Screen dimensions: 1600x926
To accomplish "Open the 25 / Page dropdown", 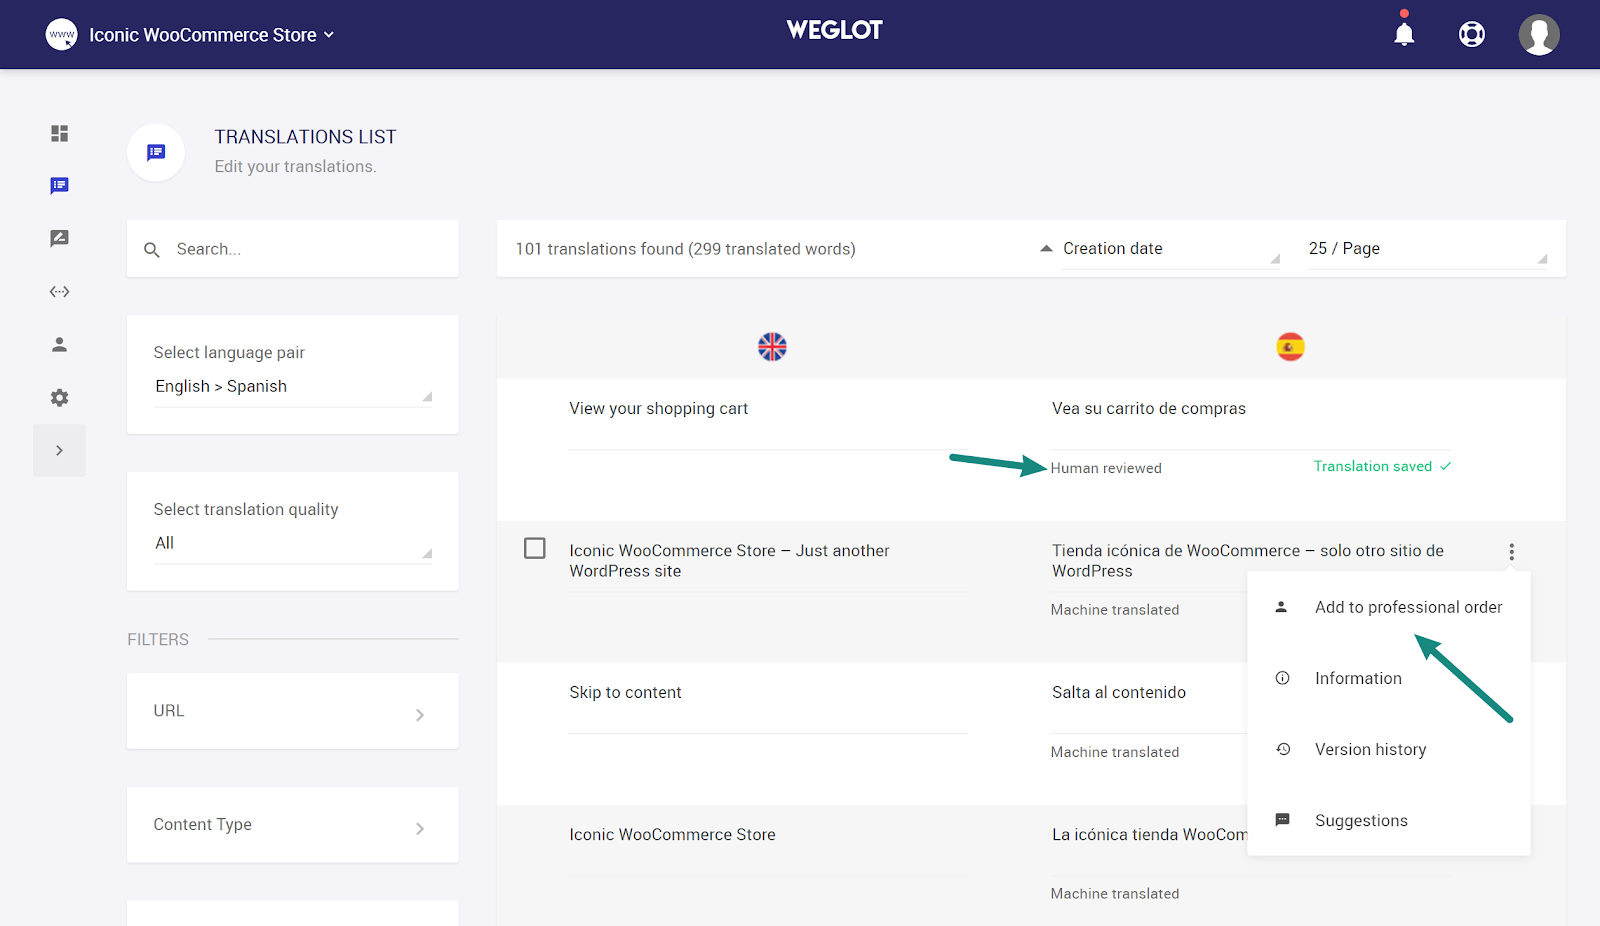I will point(1428,249).
